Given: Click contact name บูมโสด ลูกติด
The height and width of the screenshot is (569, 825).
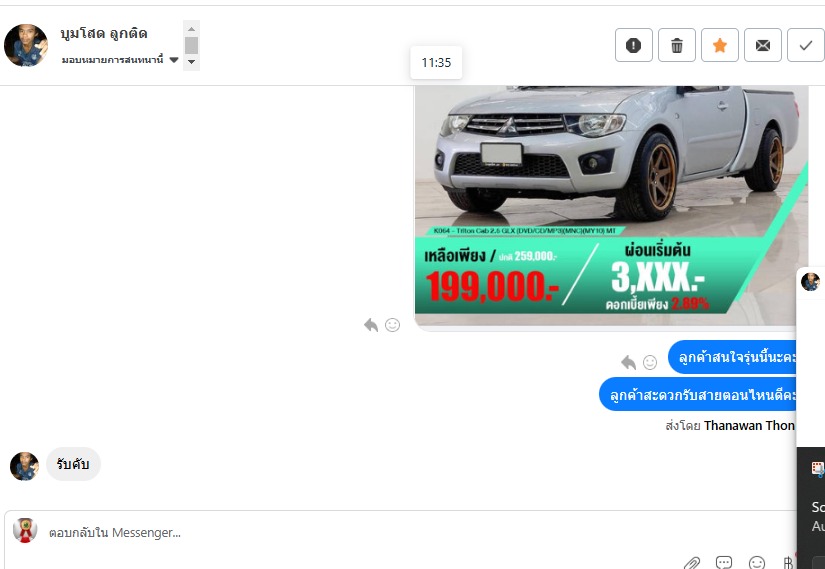Looking at the screenshot, I should (x=104, y=34).
